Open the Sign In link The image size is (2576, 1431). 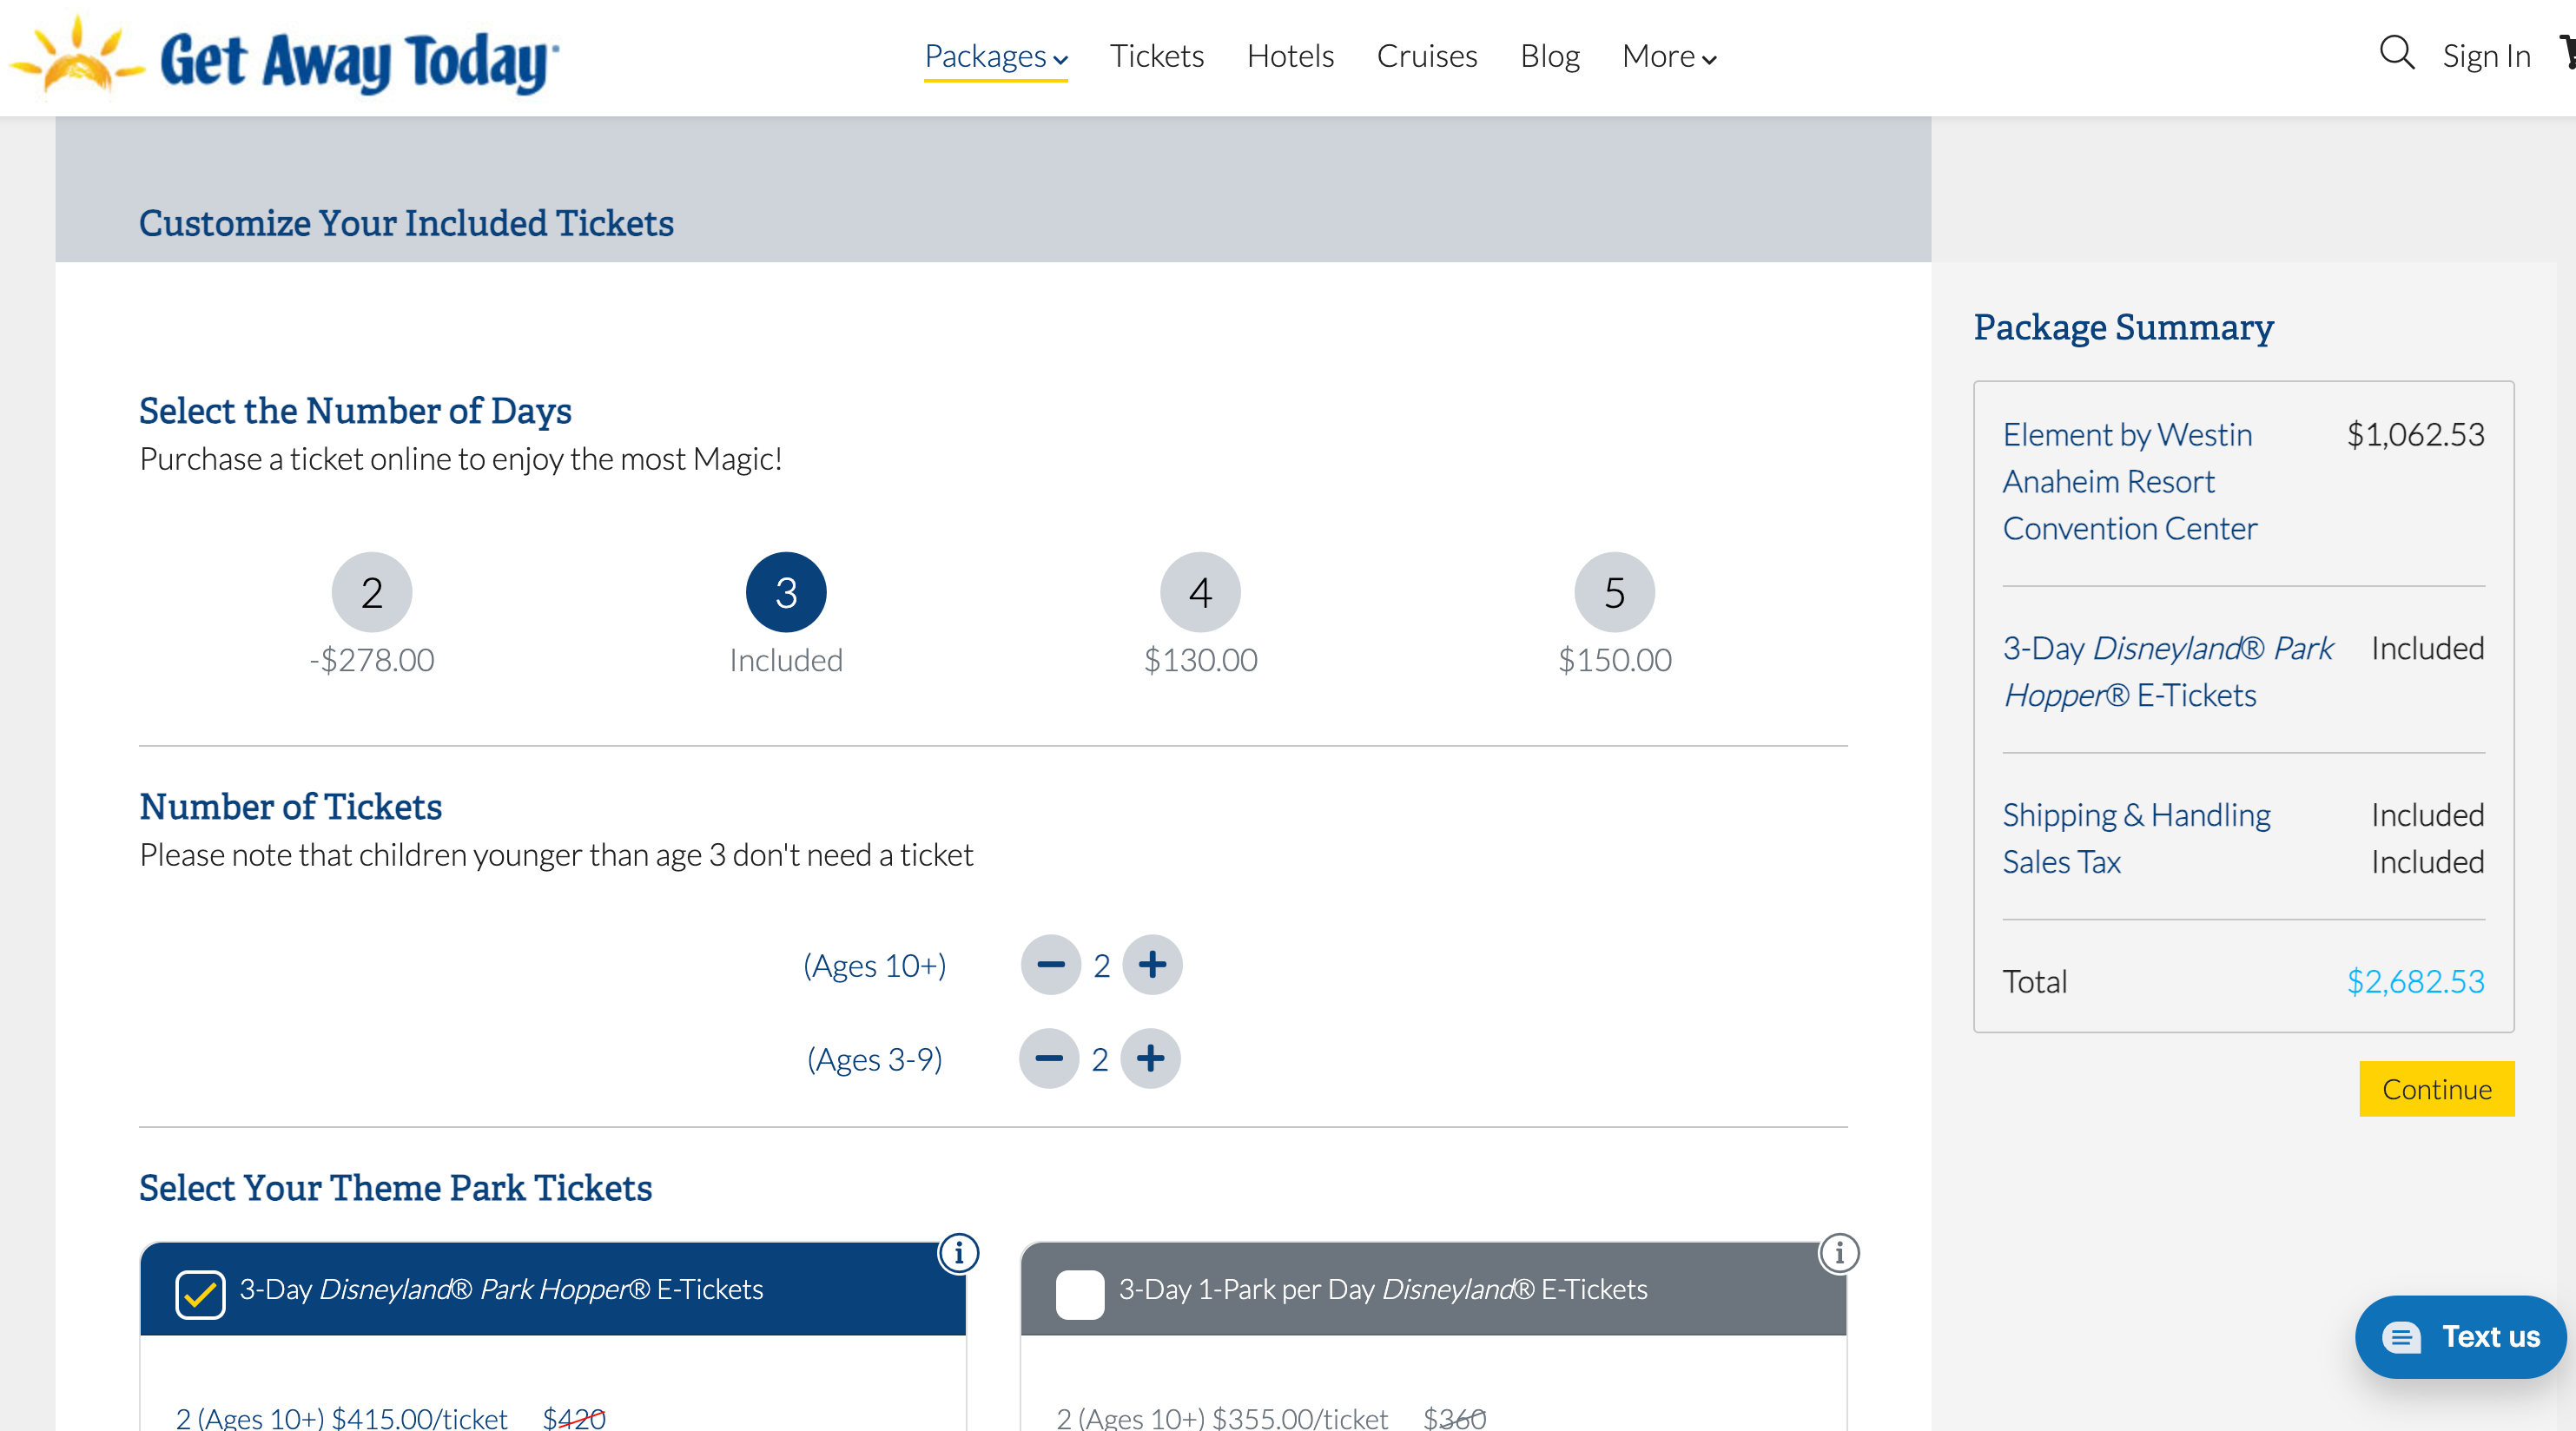pyautogui.click(x=2487, y=56)
